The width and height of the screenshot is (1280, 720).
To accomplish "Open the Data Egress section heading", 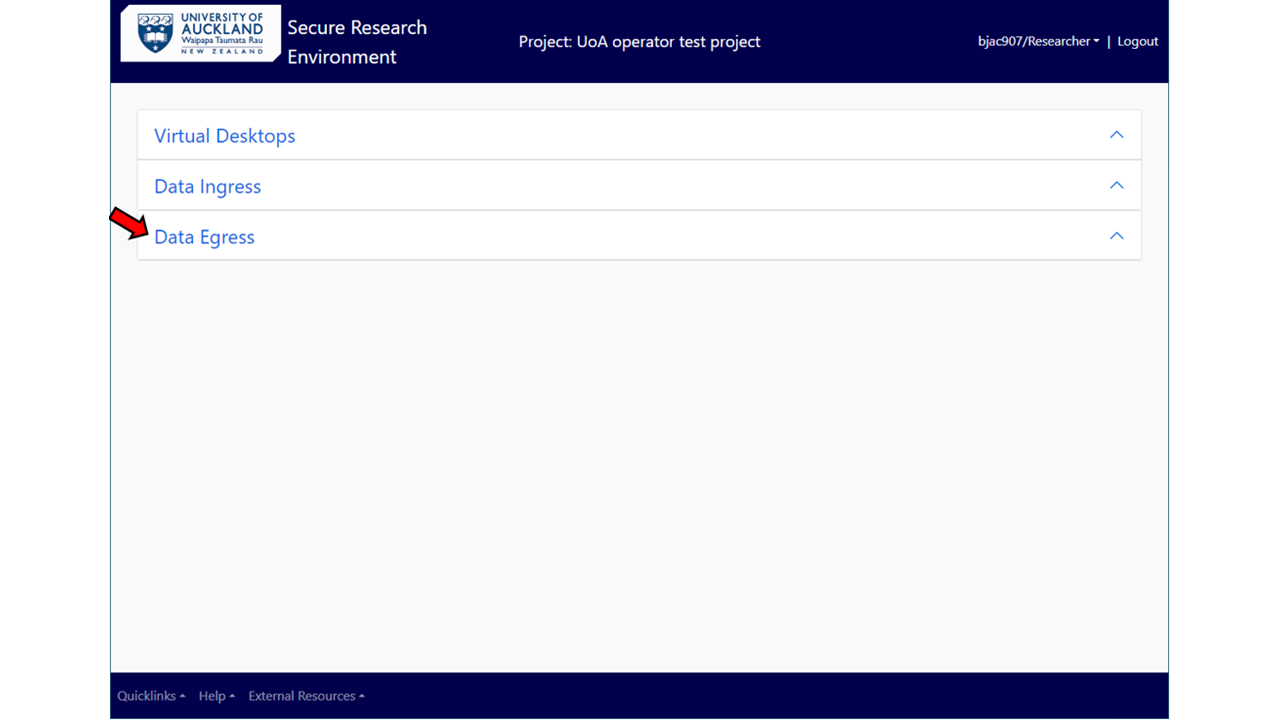I will pyautogui.click(x=205, y=237).
